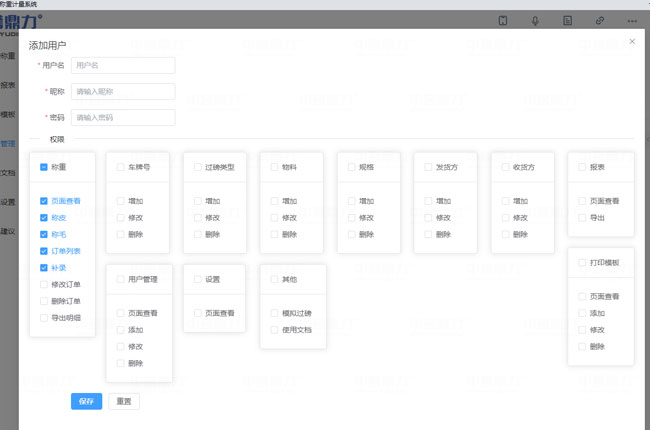
Task: Check 导出 under the 报表 card
Action: point(582,218)
